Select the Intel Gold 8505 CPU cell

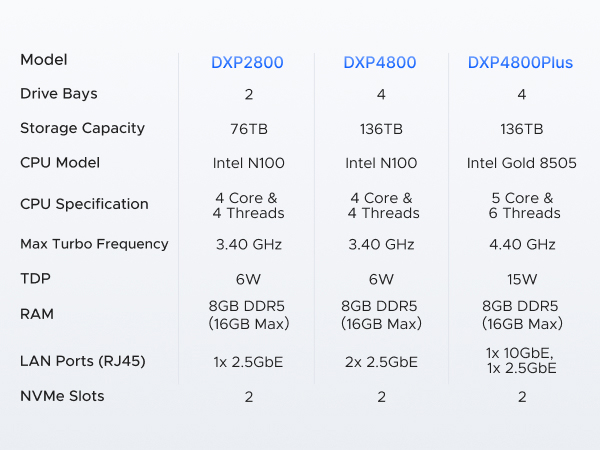tap(521, 163)
